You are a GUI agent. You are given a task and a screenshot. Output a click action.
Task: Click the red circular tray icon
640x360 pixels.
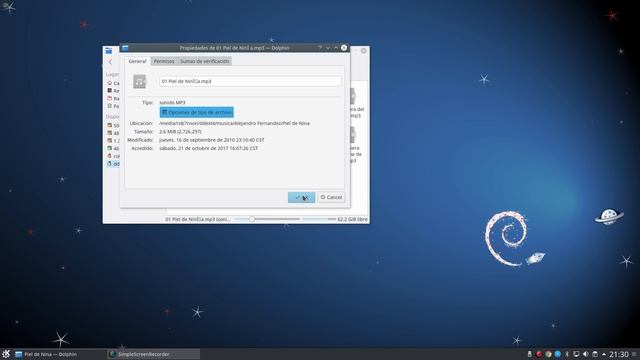(x=539, y=354)
